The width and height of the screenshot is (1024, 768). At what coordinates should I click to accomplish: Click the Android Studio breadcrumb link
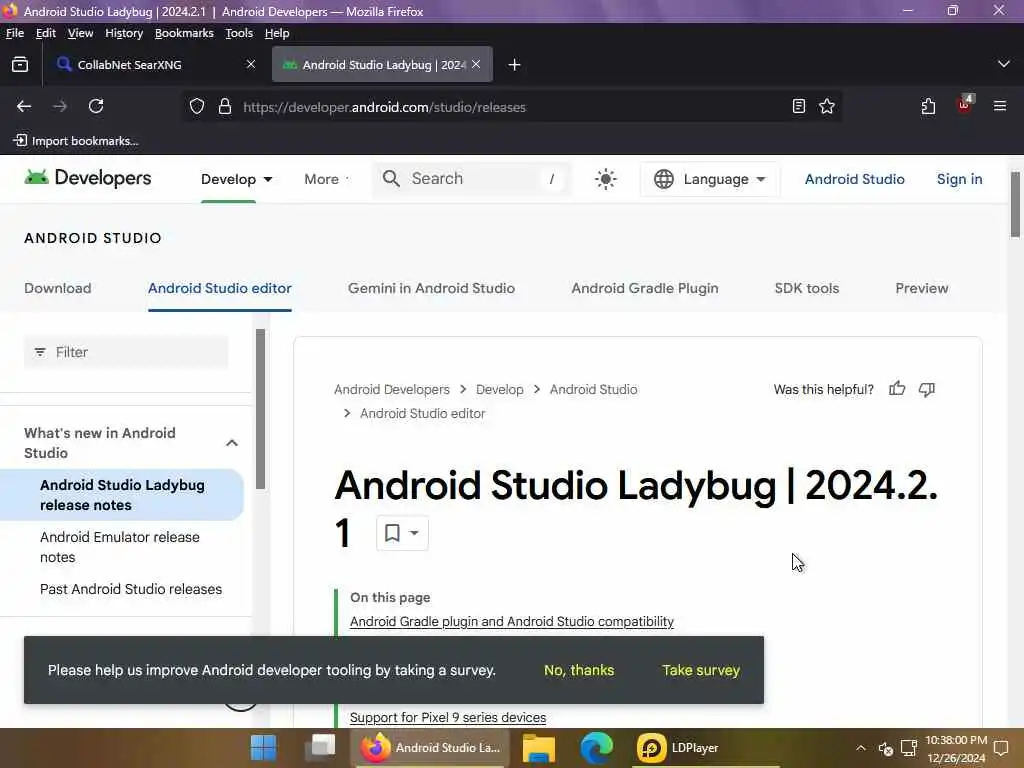(x=593, y=389)
